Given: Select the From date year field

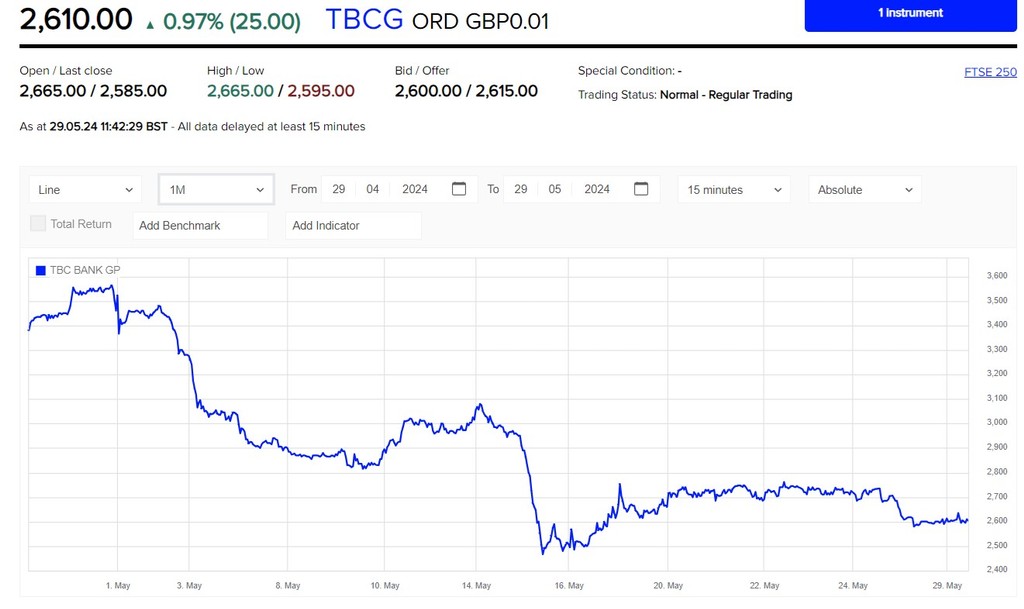Looking at the screenshot, I should [415, 189].
